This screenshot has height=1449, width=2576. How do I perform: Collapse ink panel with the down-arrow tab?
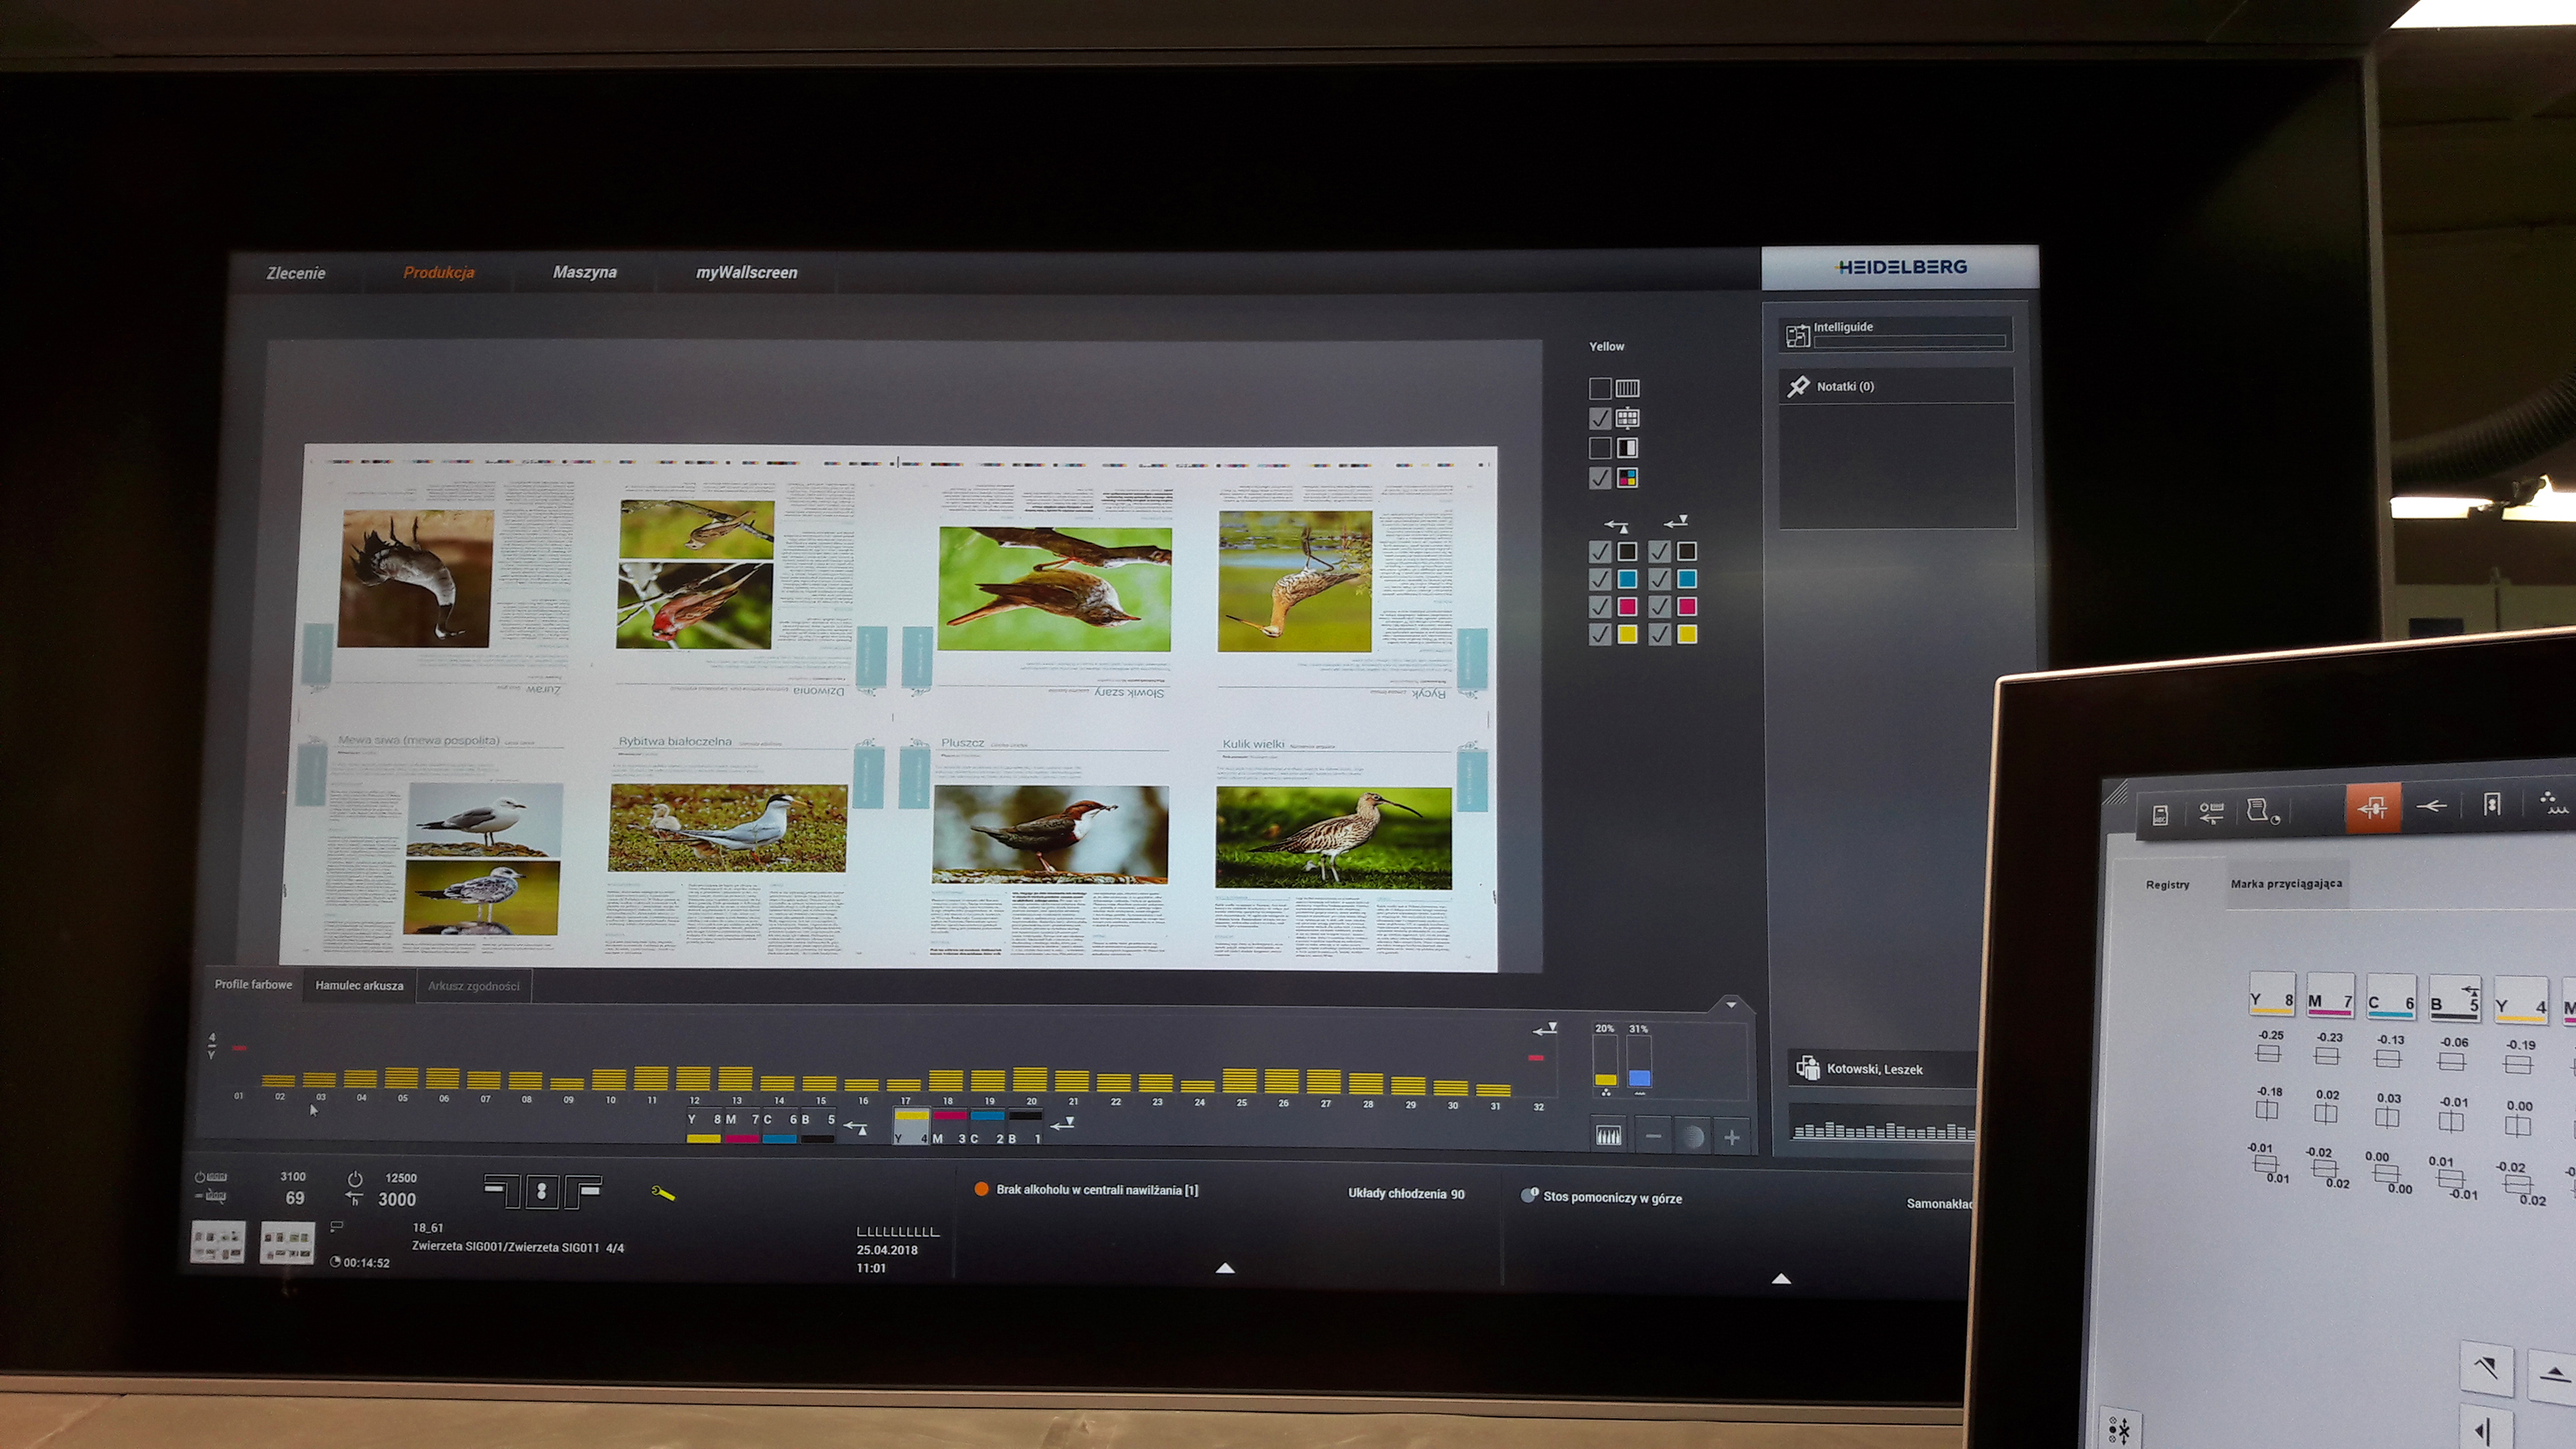coord(1731,1004)
